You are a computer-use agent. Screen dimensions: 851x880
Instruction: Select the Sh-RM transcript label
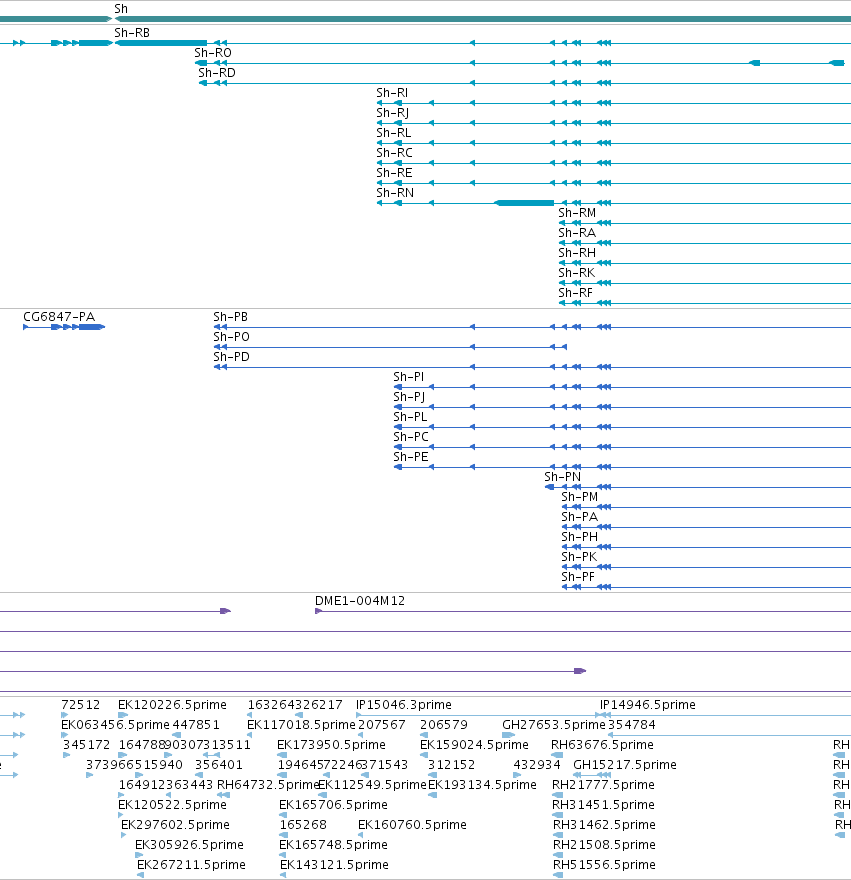point(577,213)
